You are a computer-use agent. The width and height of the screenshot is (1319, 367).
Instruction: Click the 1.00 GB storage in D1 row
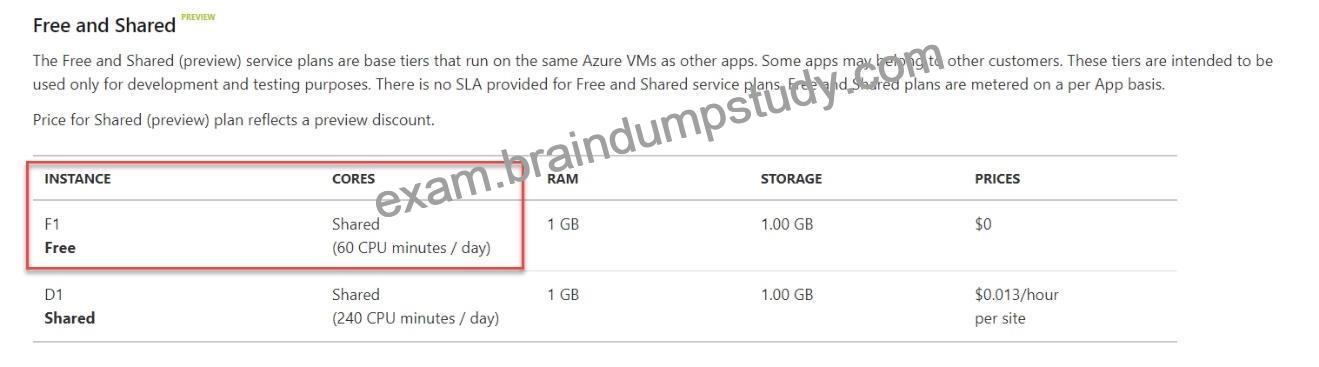(787, 295)
